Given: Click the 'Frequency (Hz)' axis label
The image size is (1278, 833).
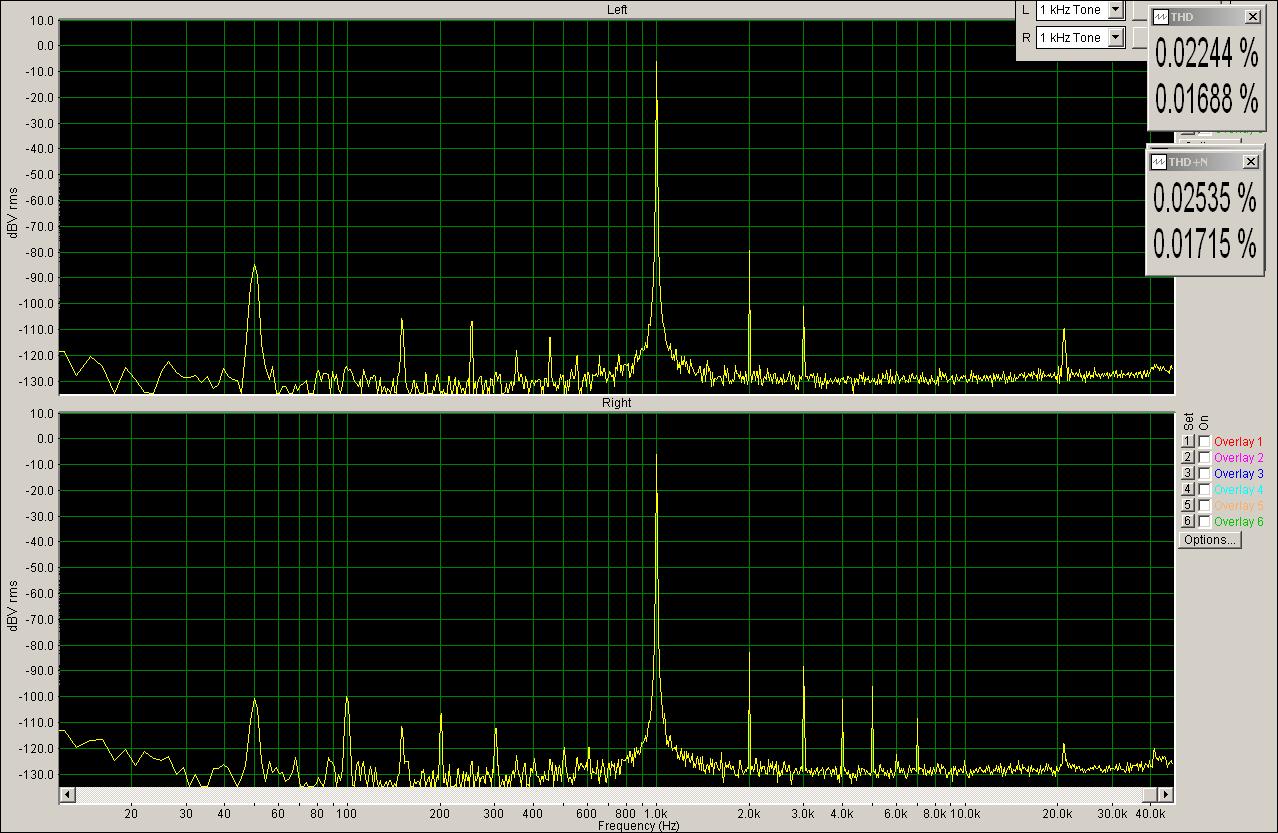Looking at the screenshot, I should click(x=639, y=826).
